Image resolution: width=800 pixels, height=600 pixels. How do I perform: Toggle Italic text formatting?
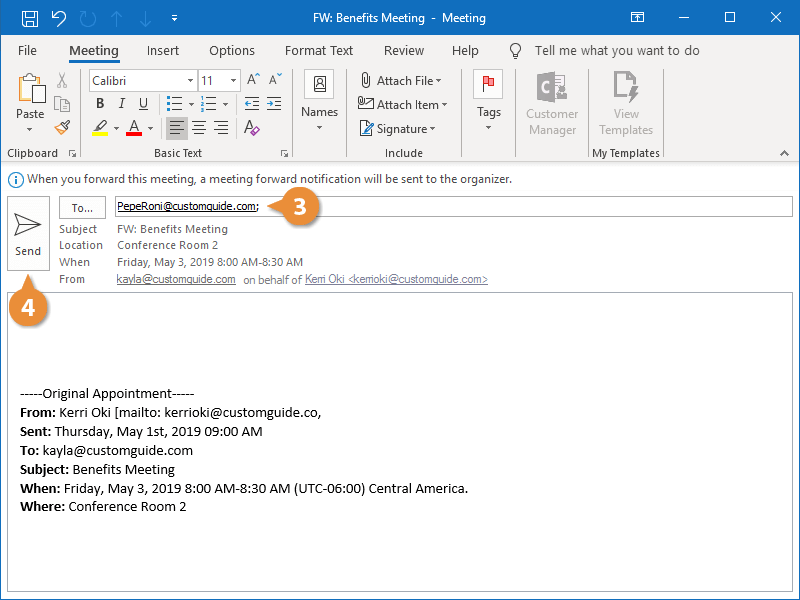[122, 104]
